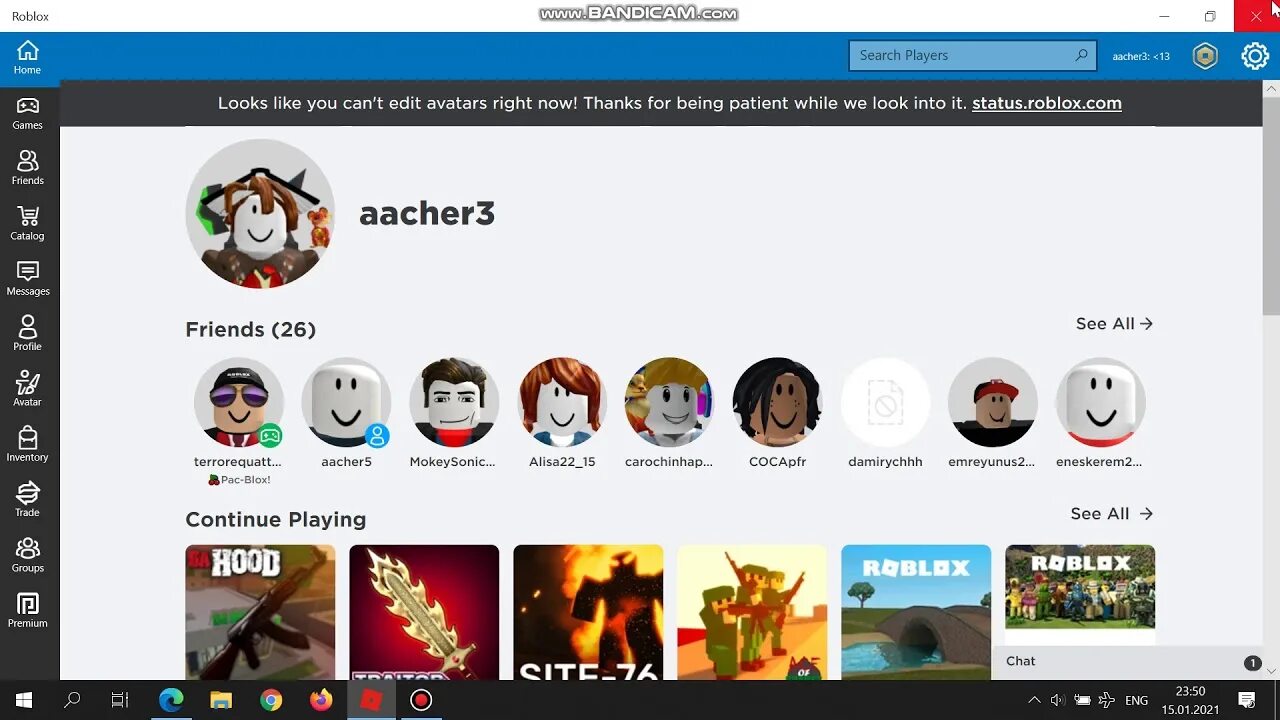This screenshot has height=720, width=1280.
Task: Open the status.roblox.com link
Action: point(1046,103)
